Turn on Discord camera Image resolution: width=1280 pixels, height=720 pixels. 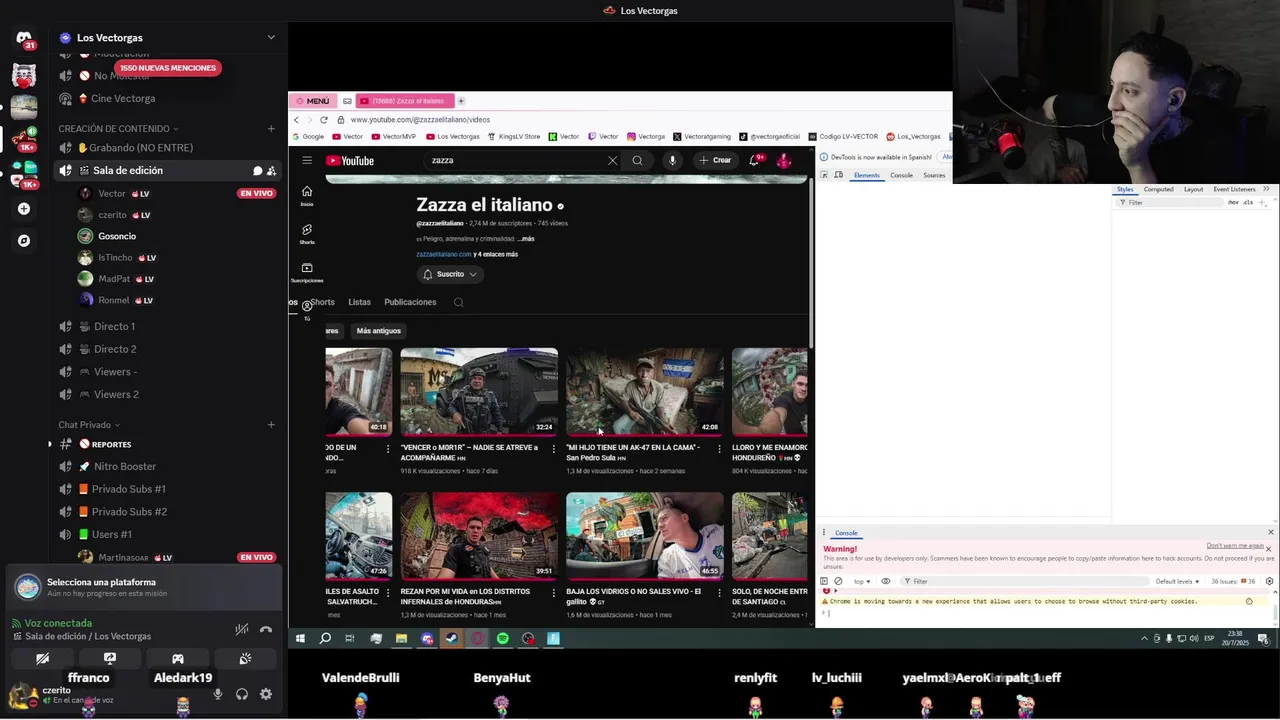[x=42, y=659]
